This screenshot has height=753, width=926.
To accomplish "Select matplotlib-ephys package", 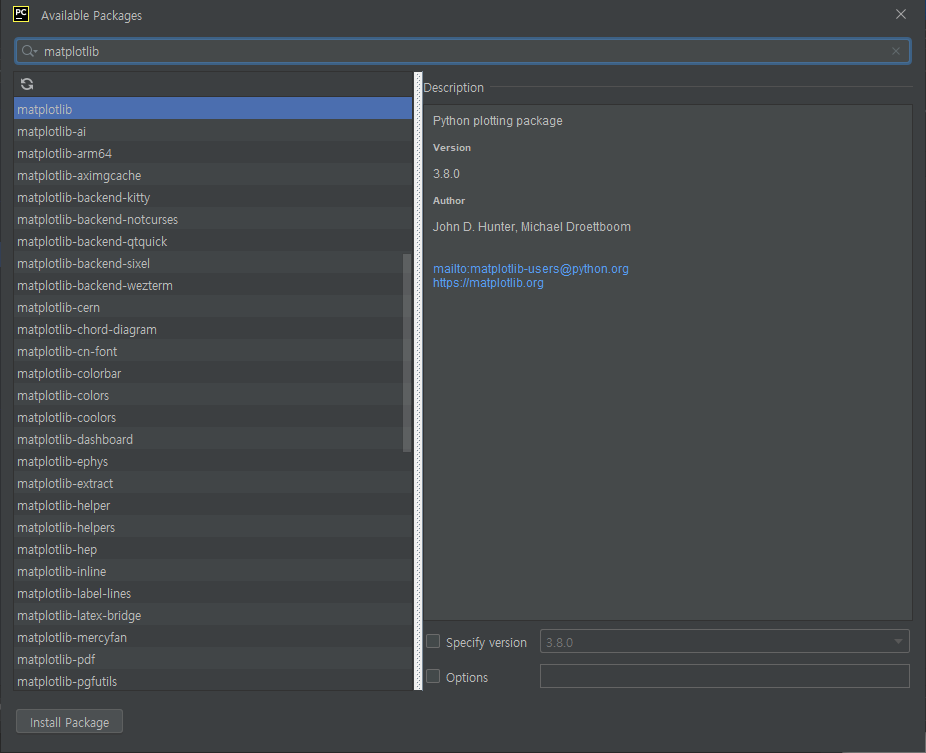I will [x=213, y=461].
